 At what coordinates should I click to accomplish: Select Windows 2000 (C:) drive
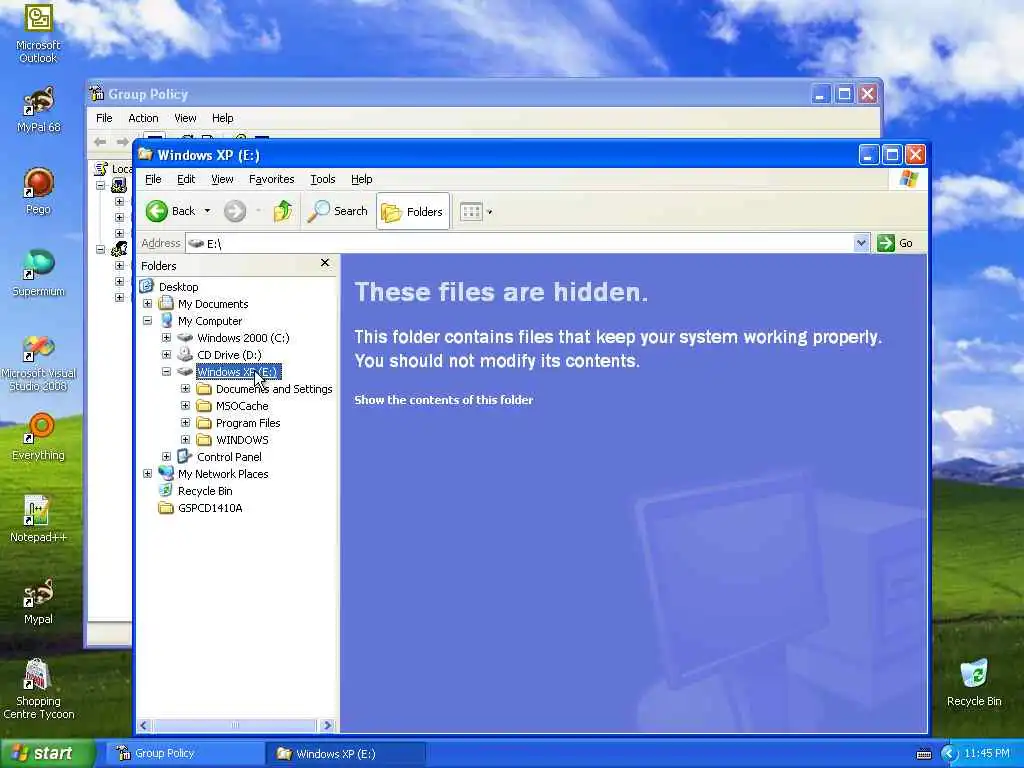(243, 338)
